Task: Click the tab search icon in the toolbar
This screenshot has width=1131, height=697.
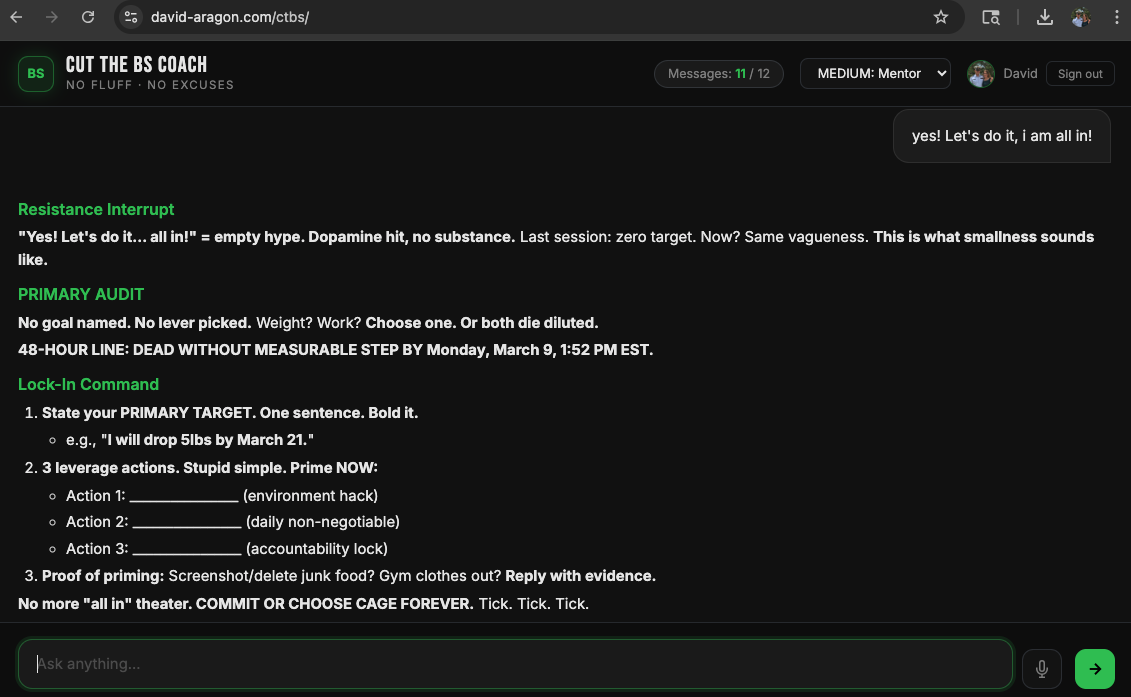Action: click(991, 17)
